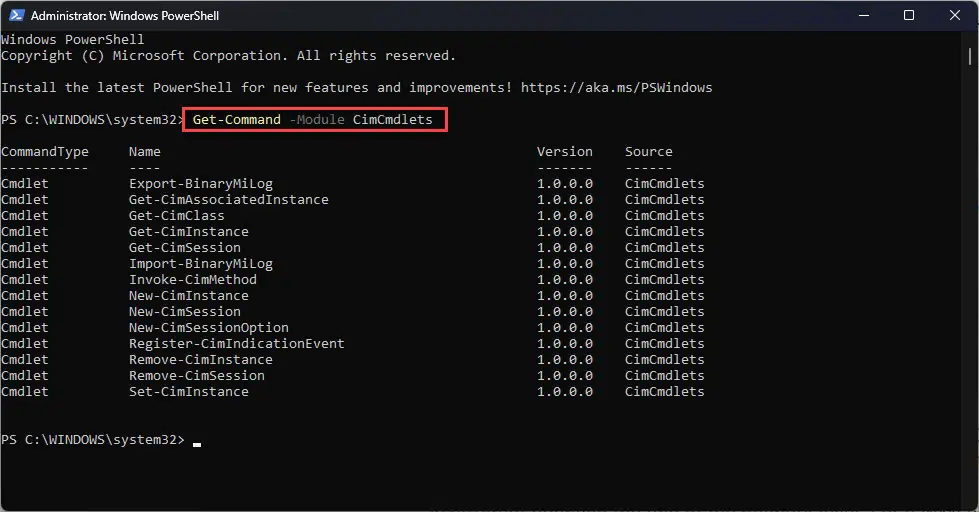Select Remove-CimSession cmdlet name
The width and height of the screenshot is (979, 512).
click(x=197, y=376)
